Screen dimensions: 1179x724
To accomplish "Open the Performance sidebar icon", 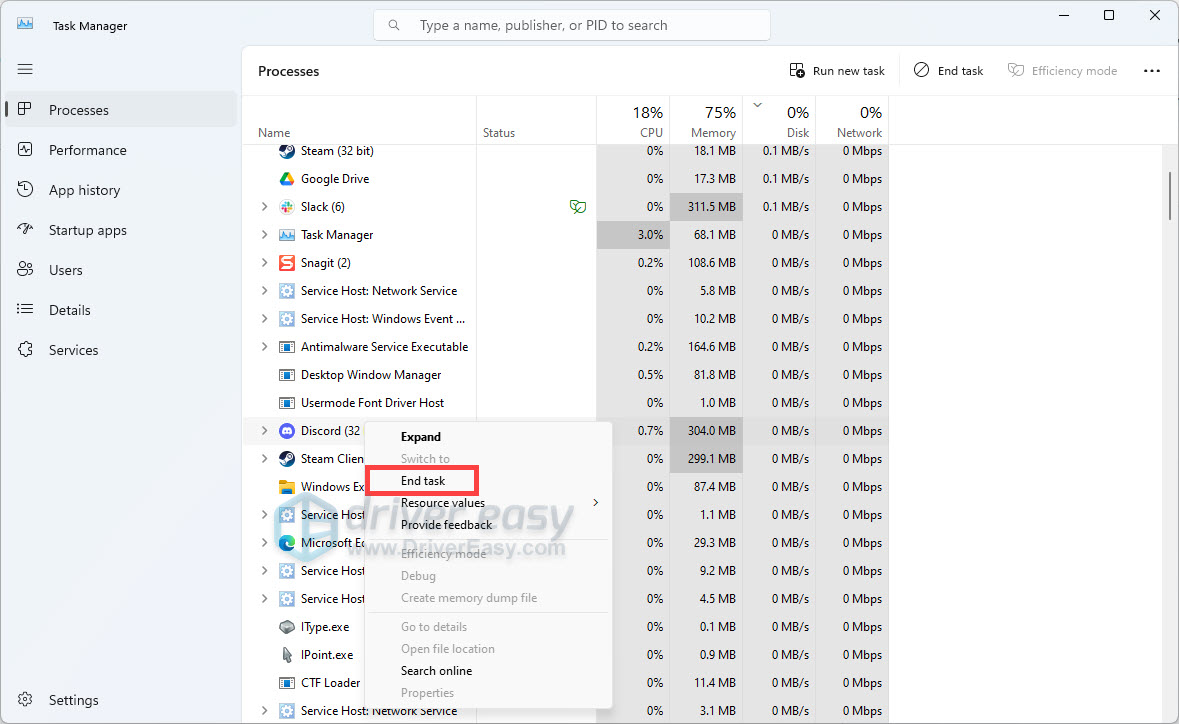I will point(24,149).
